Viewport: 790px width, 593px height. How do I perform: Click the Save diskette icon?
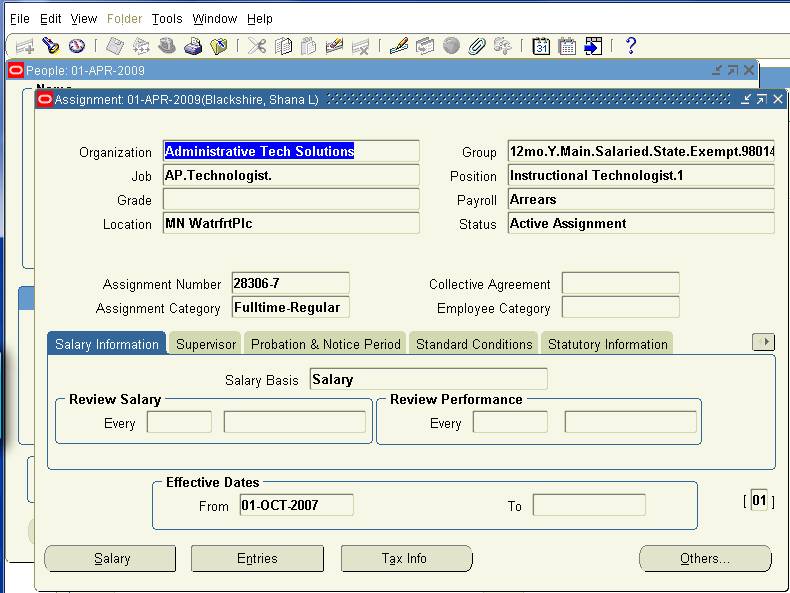click(x=115, y=46)
